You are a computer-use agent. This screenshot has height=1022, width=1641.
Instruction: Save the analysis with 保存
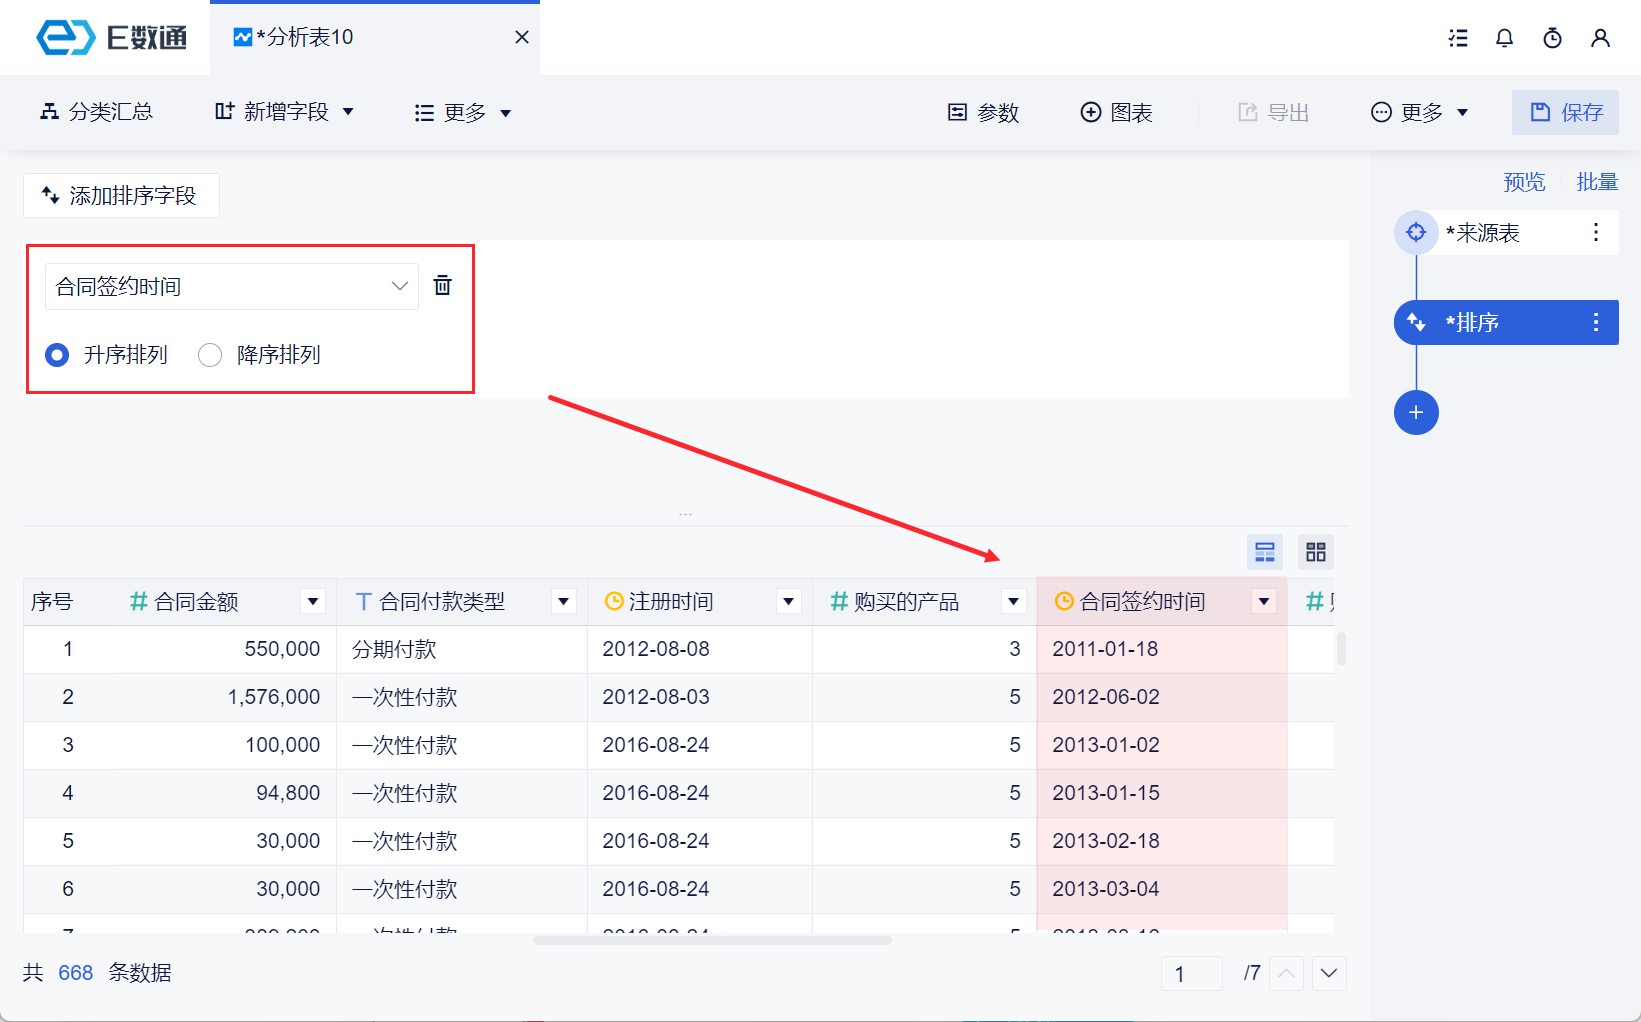tap(1565, 112)
